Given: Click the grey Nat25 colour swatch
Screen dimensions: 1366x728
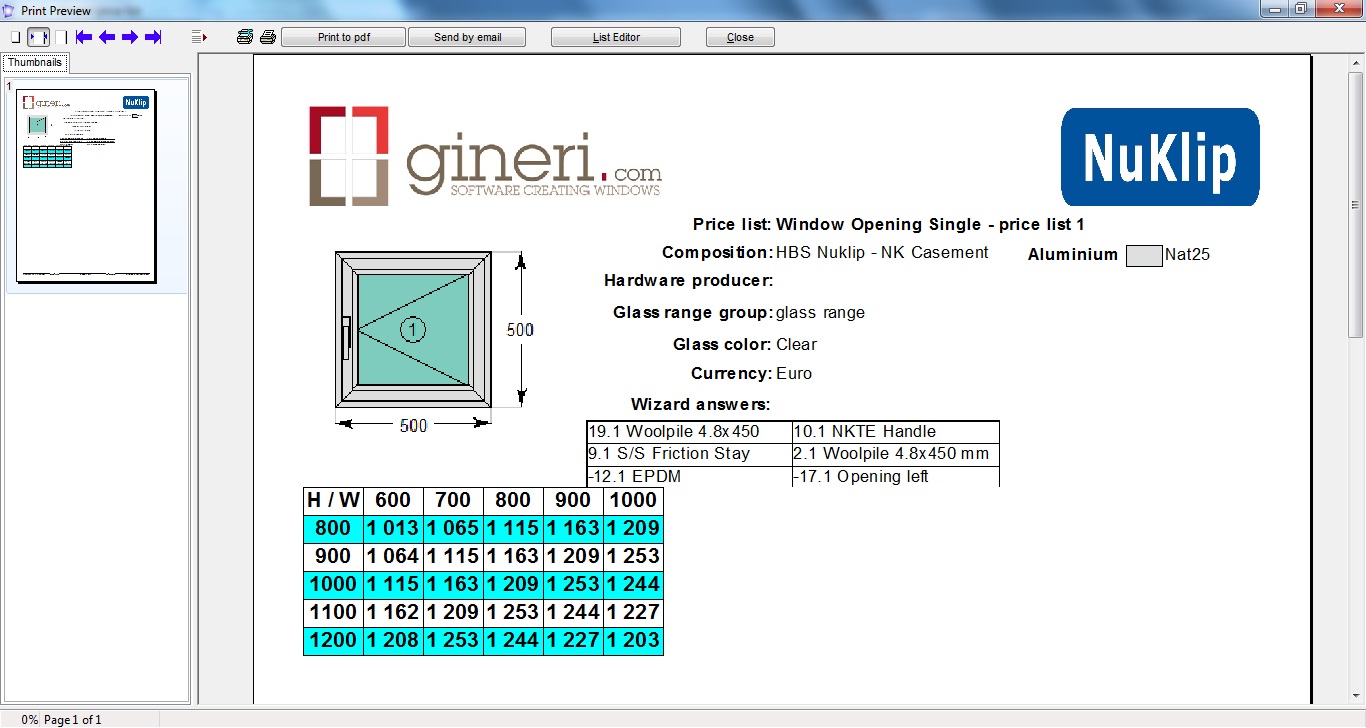Looking at the screenshot, I should click(1144, 255).
